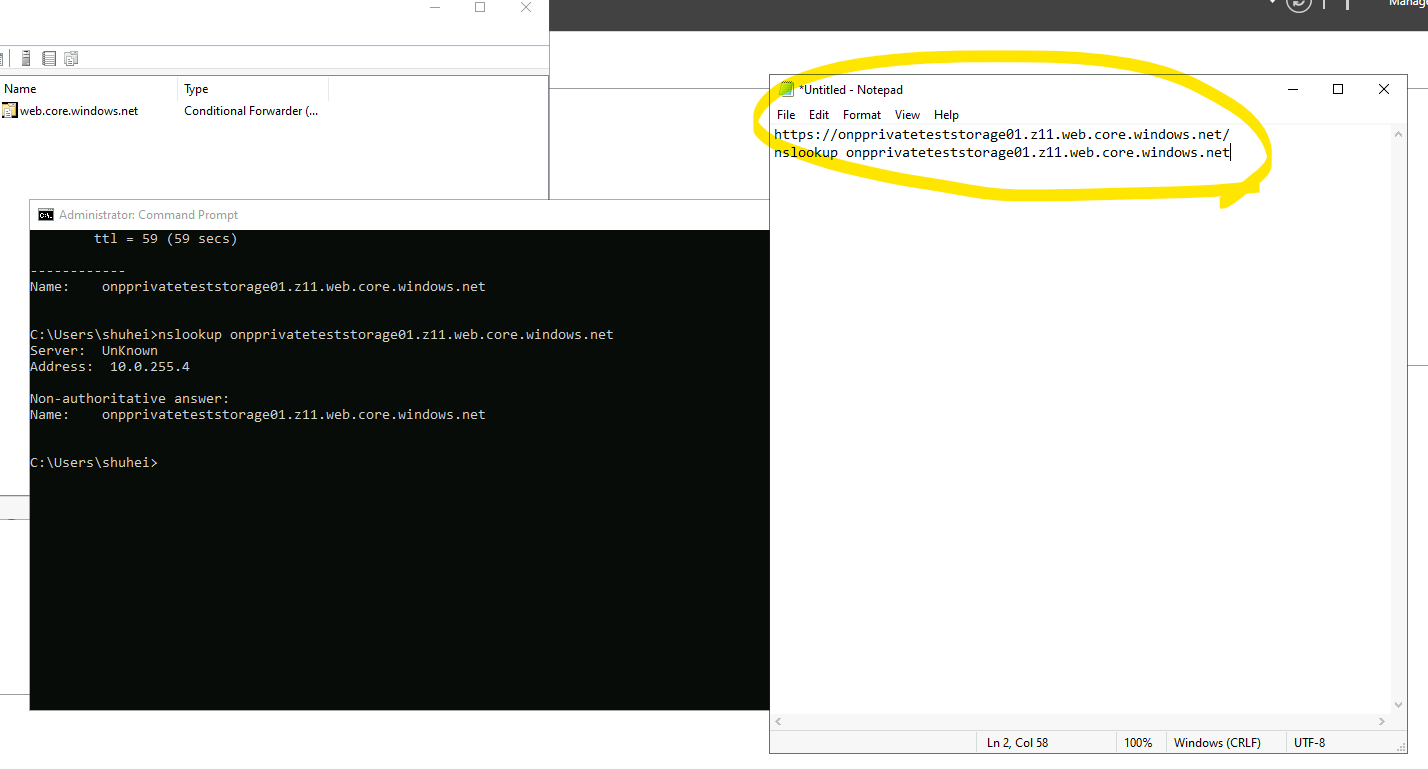Click the stacked documents icon in DNS toolbar
Image resolution: width=1428 pixels, height=769 pixels.
[71, 59]
